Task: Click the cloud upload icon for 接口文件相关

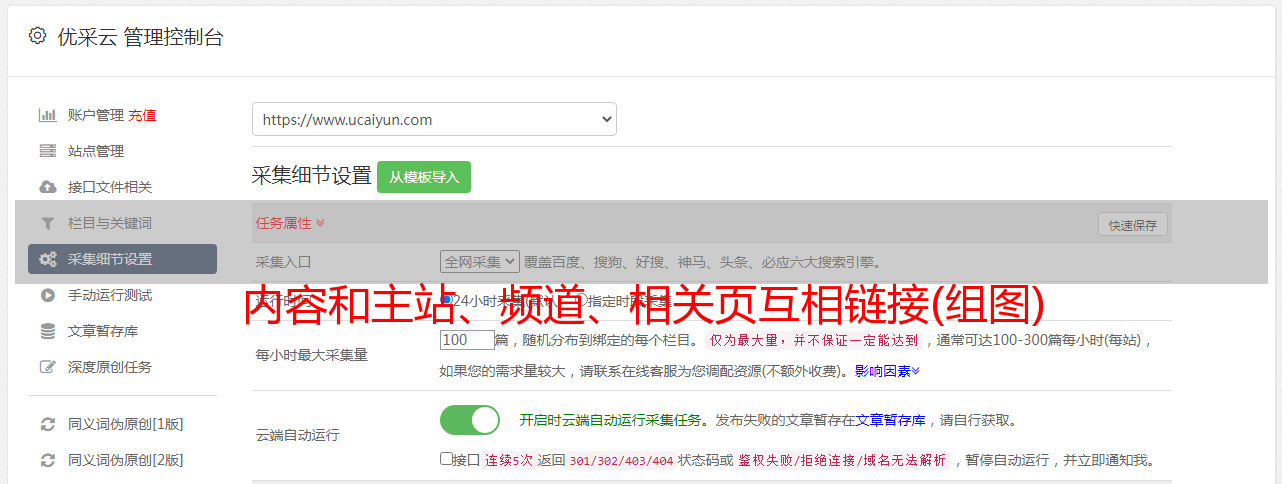Action: [x=47, y=187]
